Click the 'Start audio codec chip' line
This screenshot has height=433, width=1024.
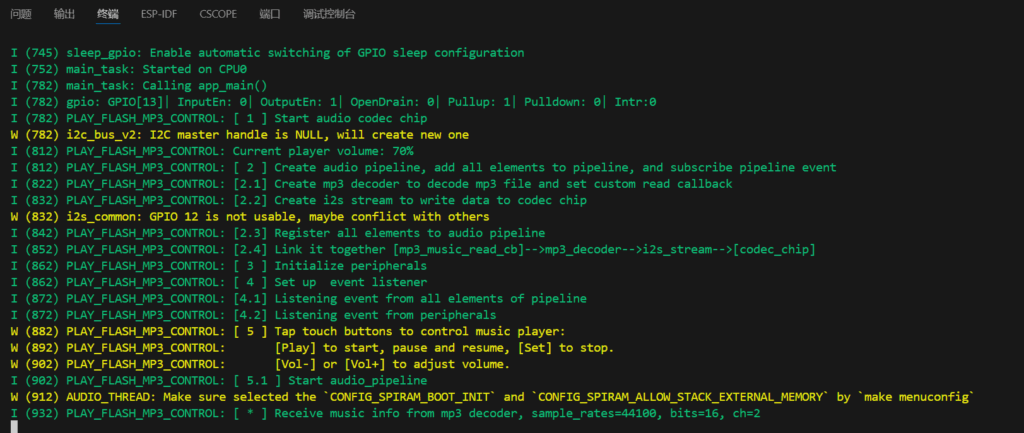pos(219,118)
